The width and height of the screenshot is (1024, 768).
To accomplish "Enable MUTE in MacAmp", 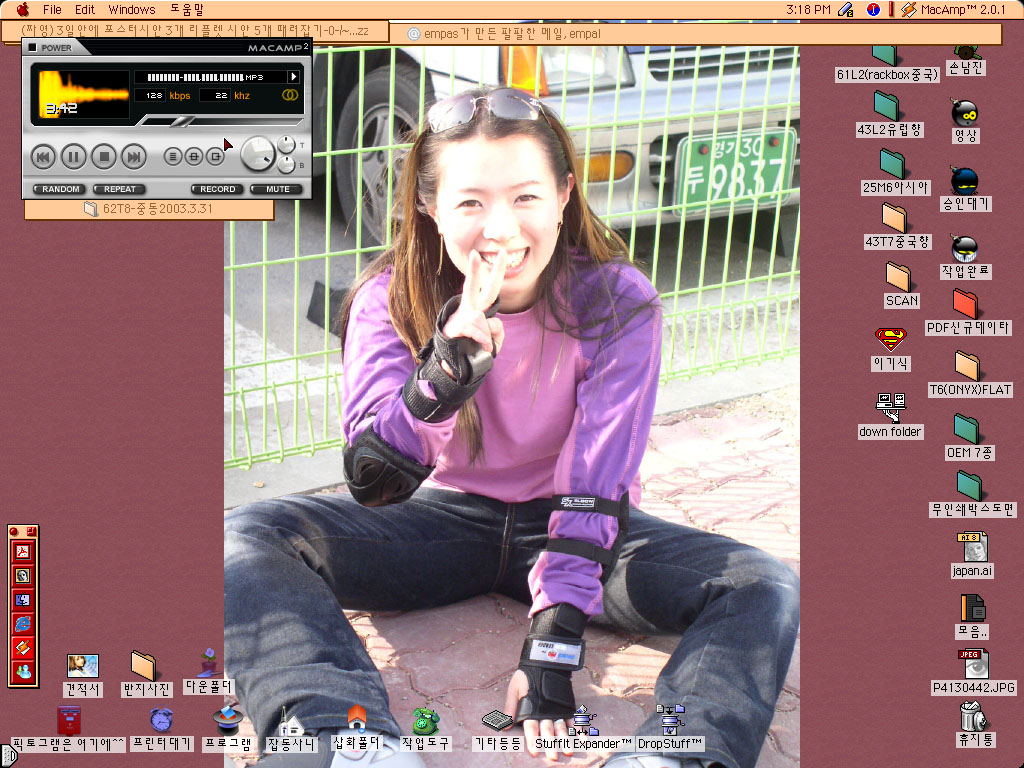I will [277, 189].
